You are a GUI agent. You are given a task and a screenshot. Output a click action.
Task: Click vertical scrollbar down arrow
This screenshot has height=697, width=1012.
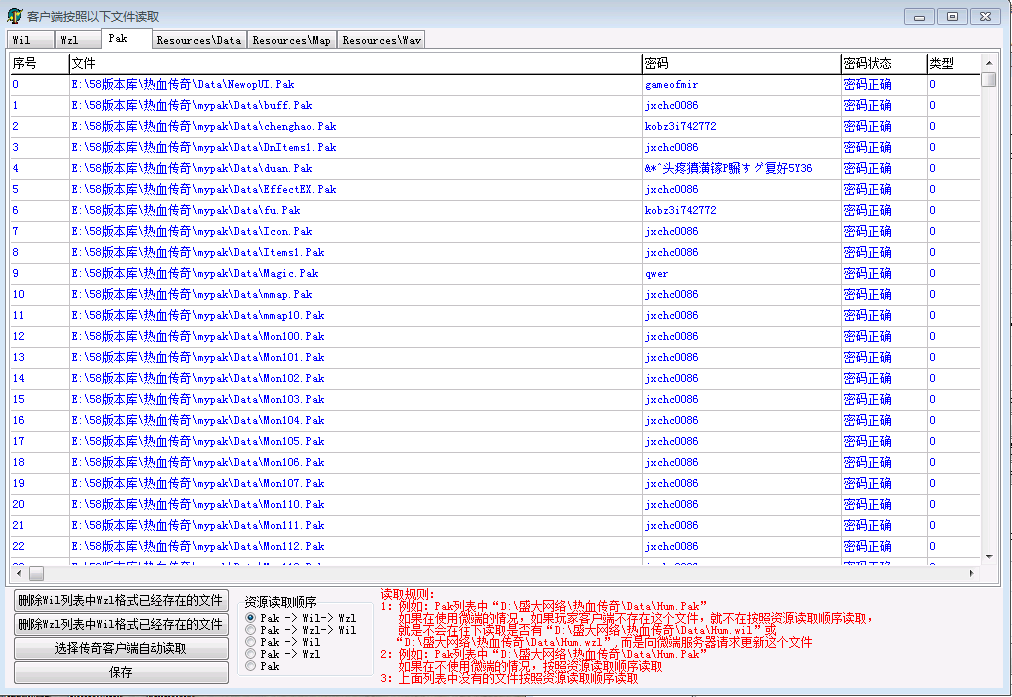click(989, 557)
